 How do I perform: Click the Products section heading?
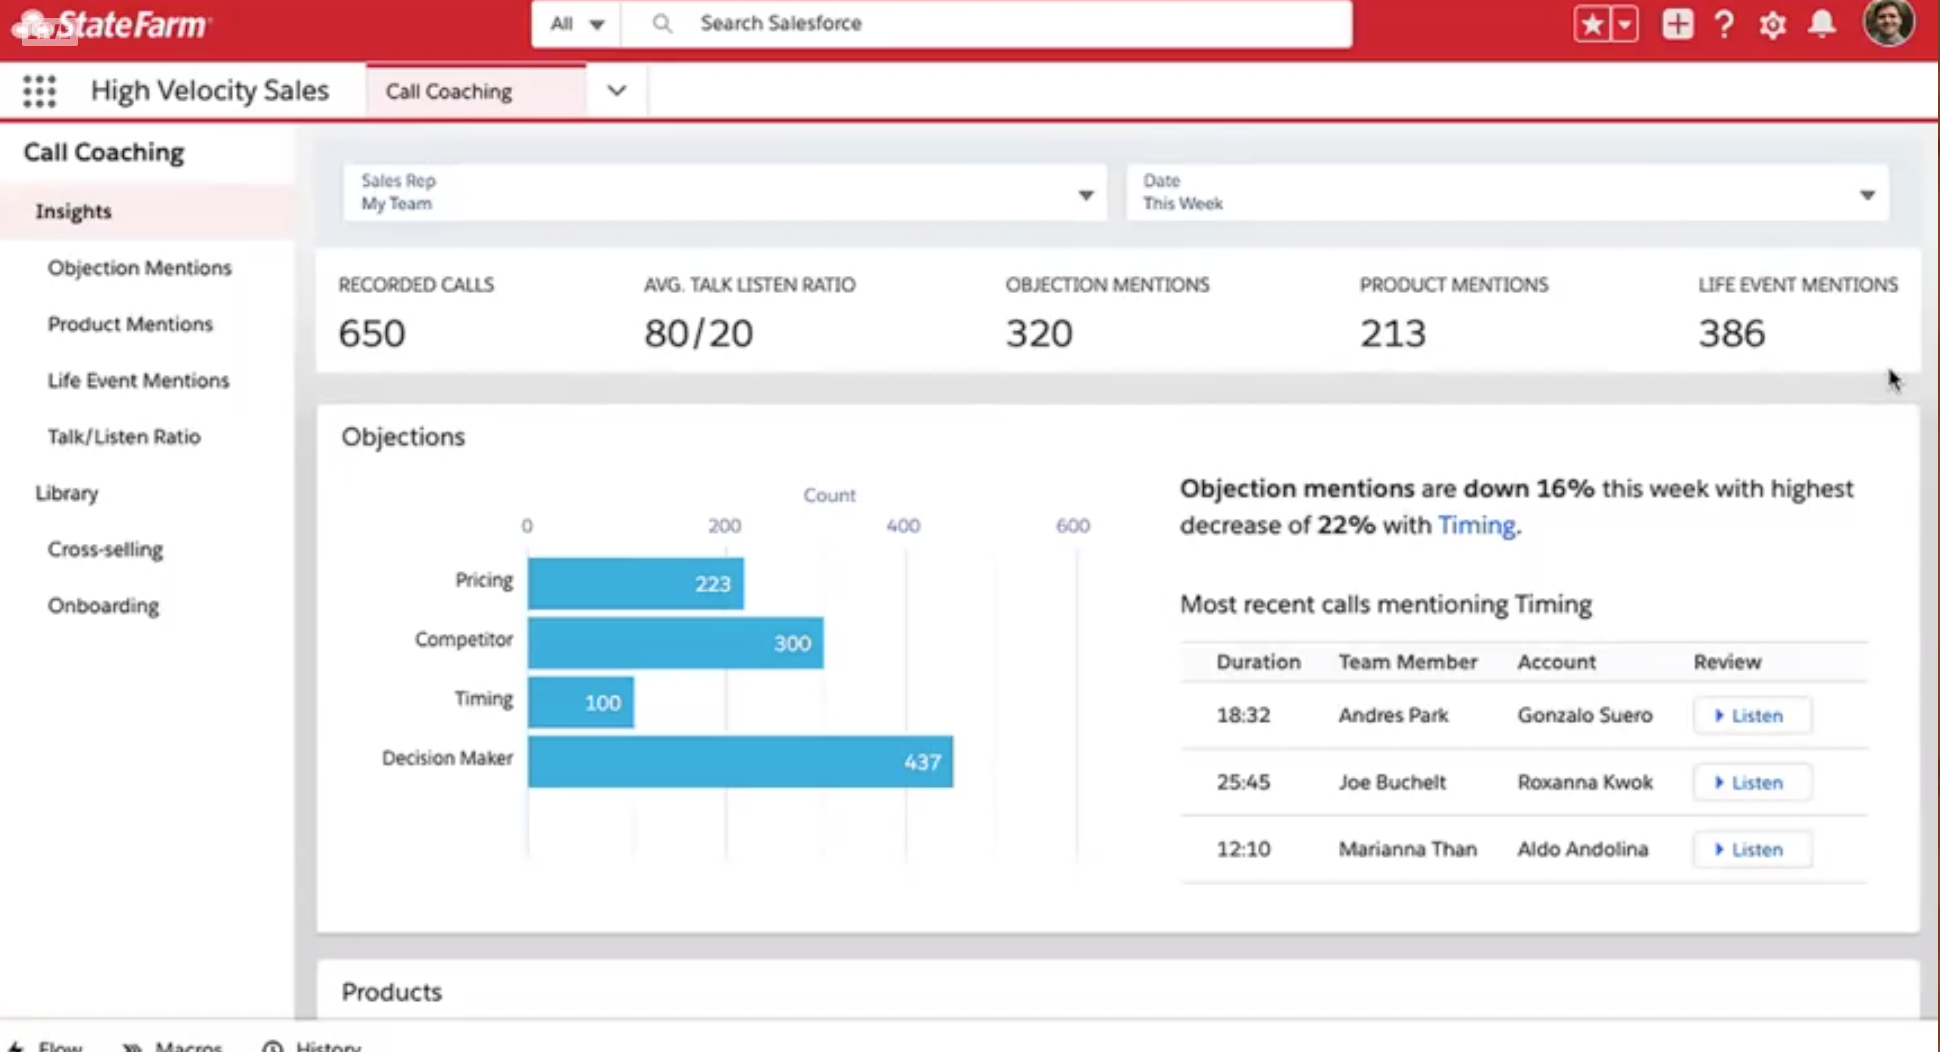point(392,992)
